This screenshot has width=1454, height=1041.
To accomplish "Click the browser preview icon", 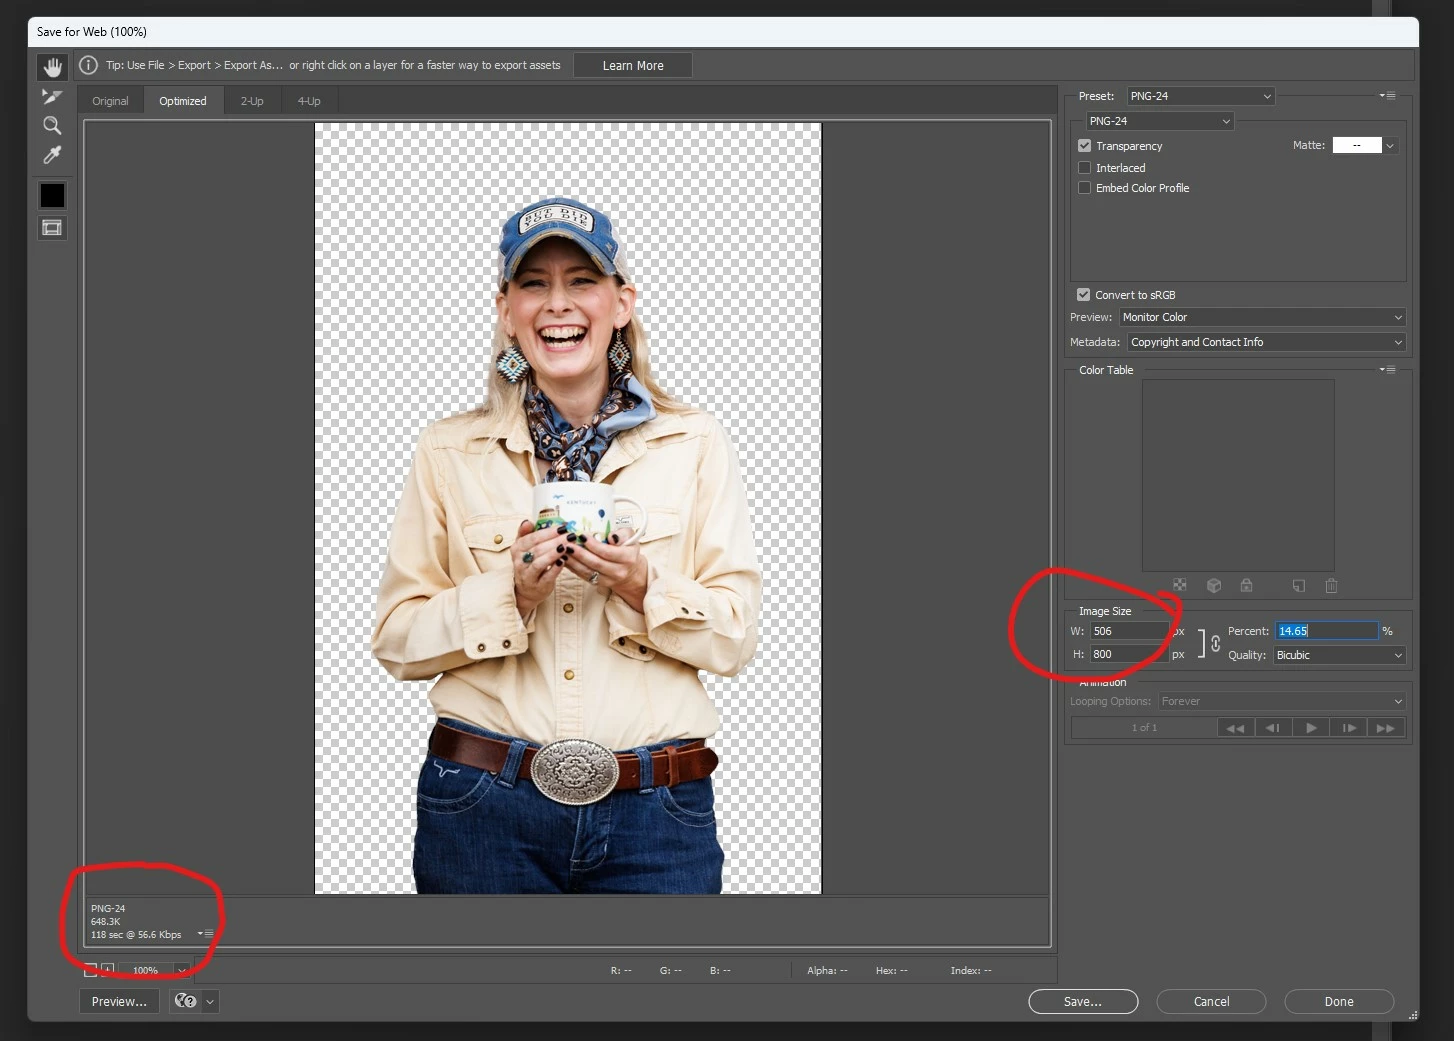I will [185, 1001].
